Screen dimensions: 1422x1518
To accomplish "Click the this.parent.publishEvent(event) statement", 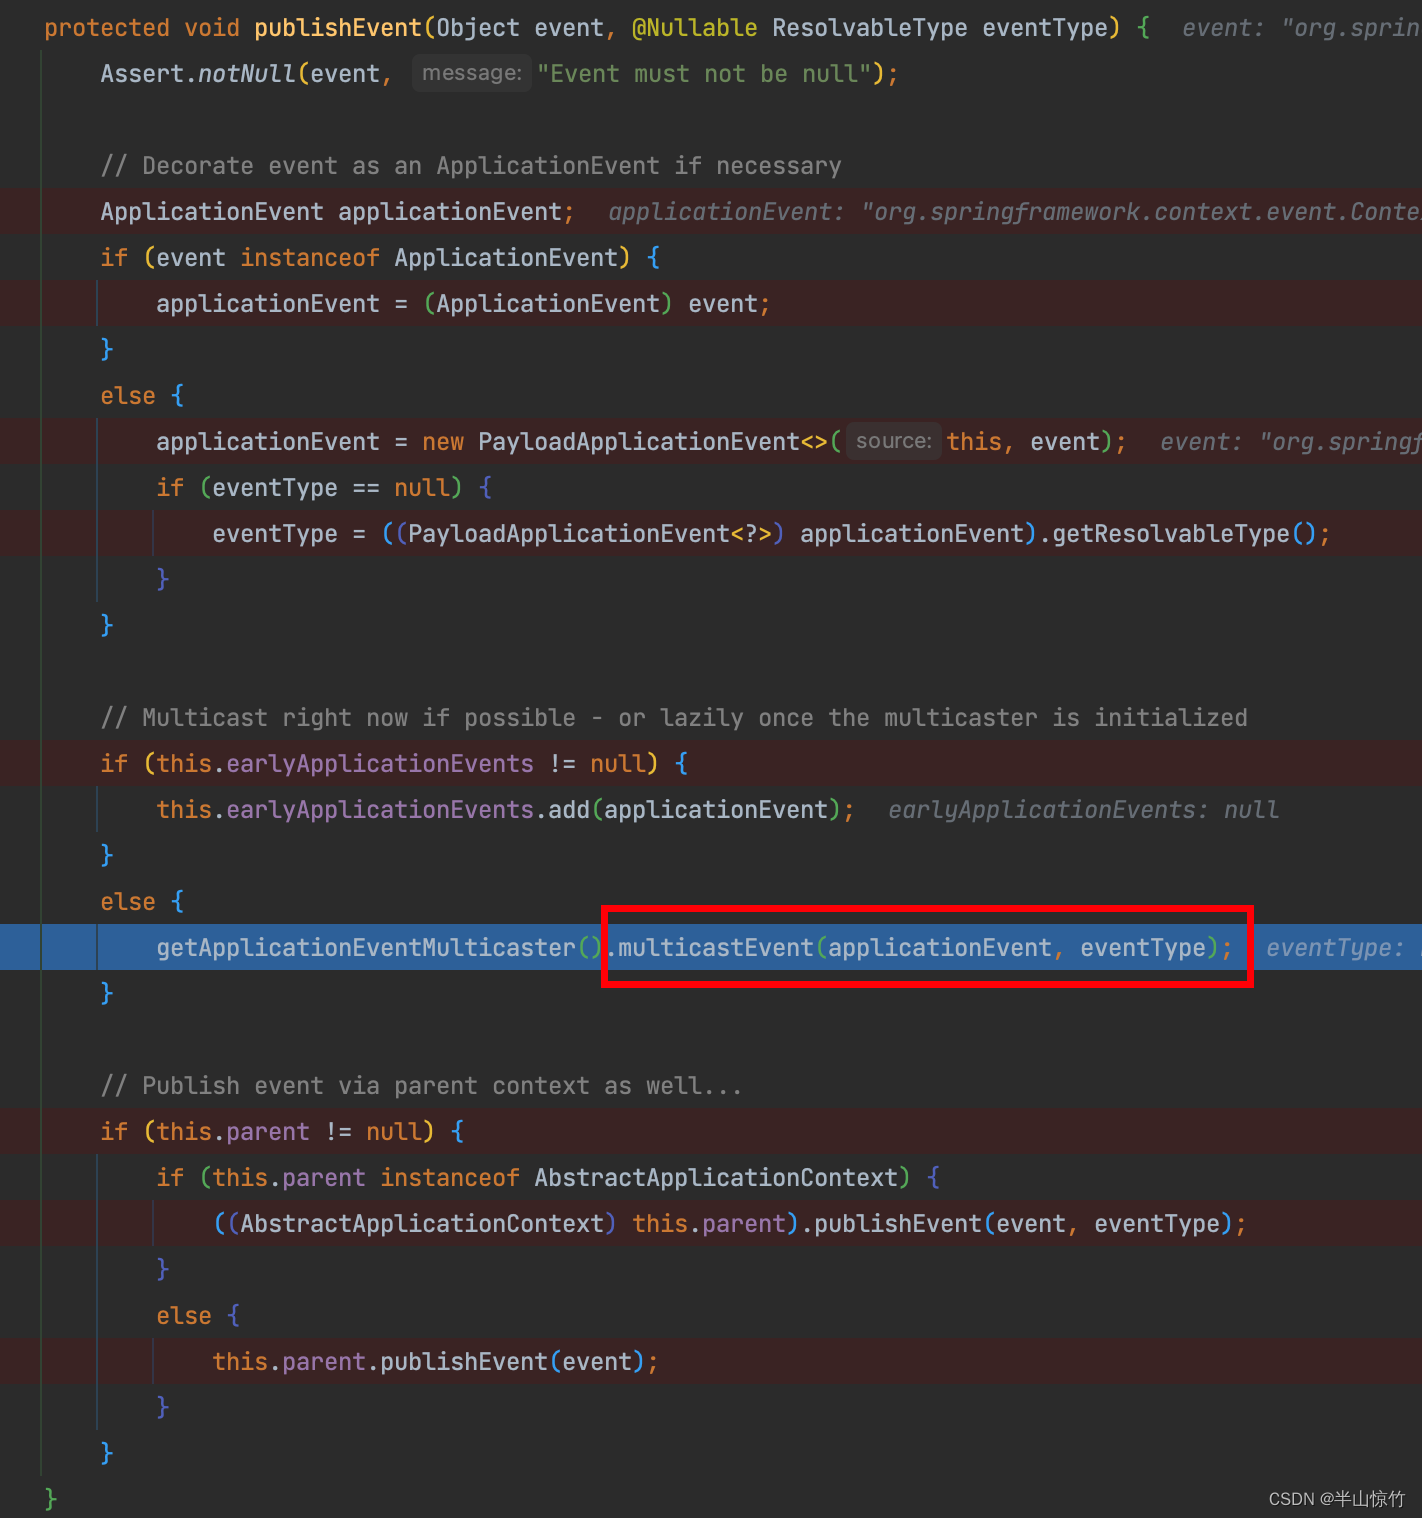I will coord(435,1362).
